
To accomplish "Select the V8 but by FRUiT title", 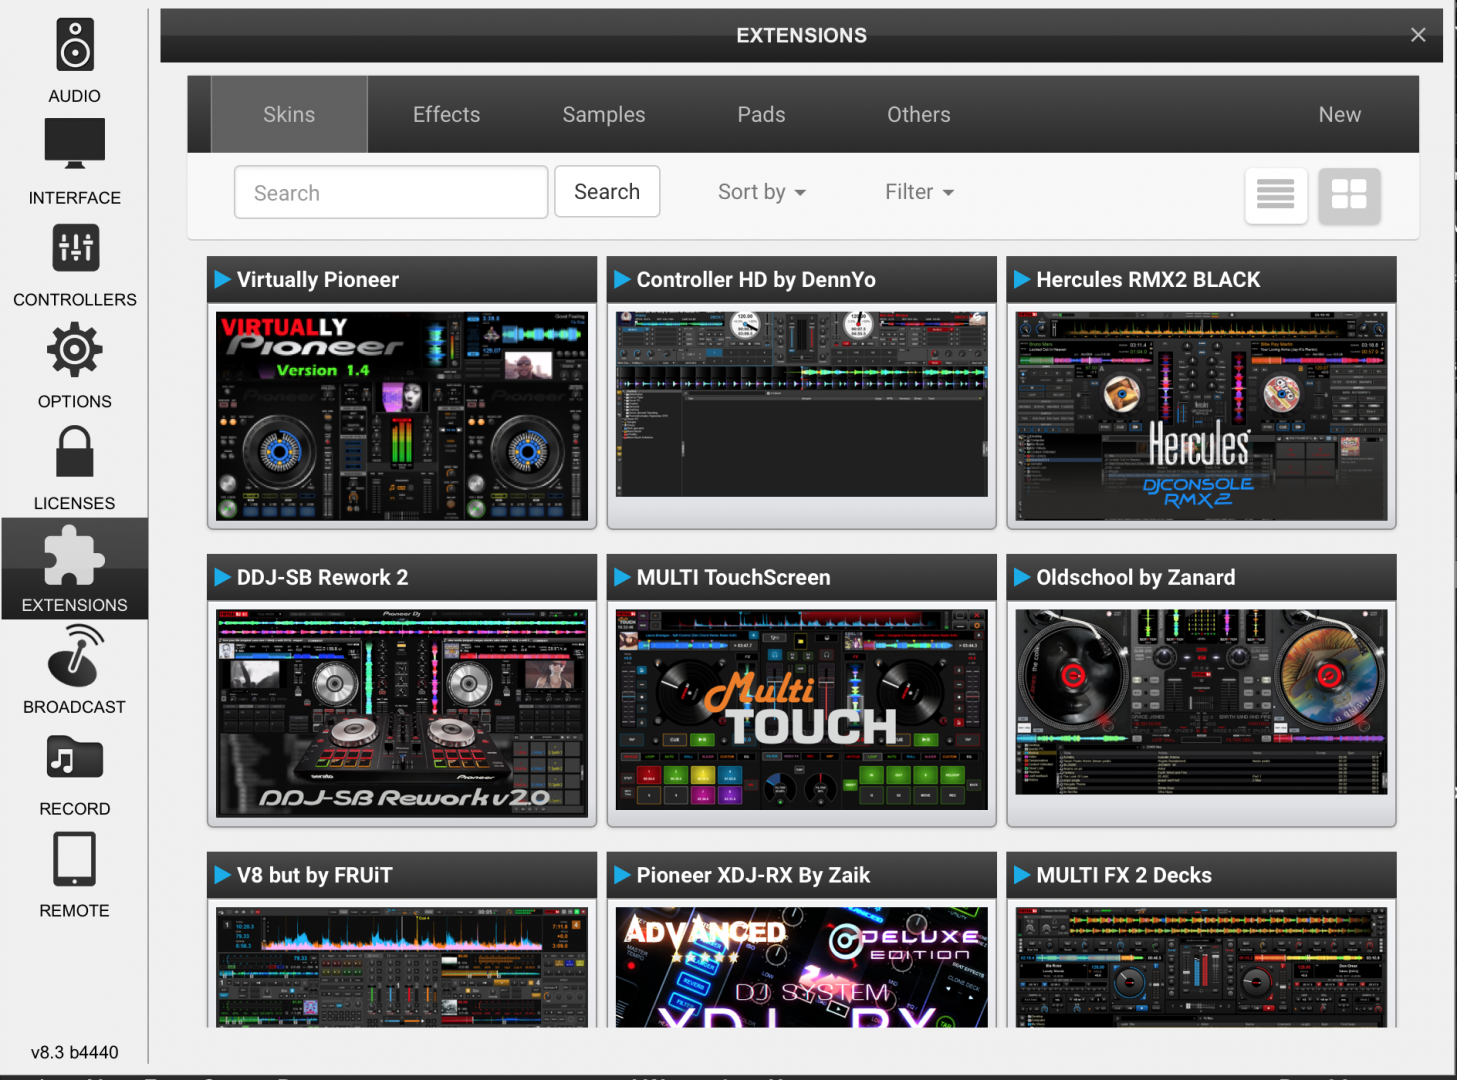I will tap(314, 876).
